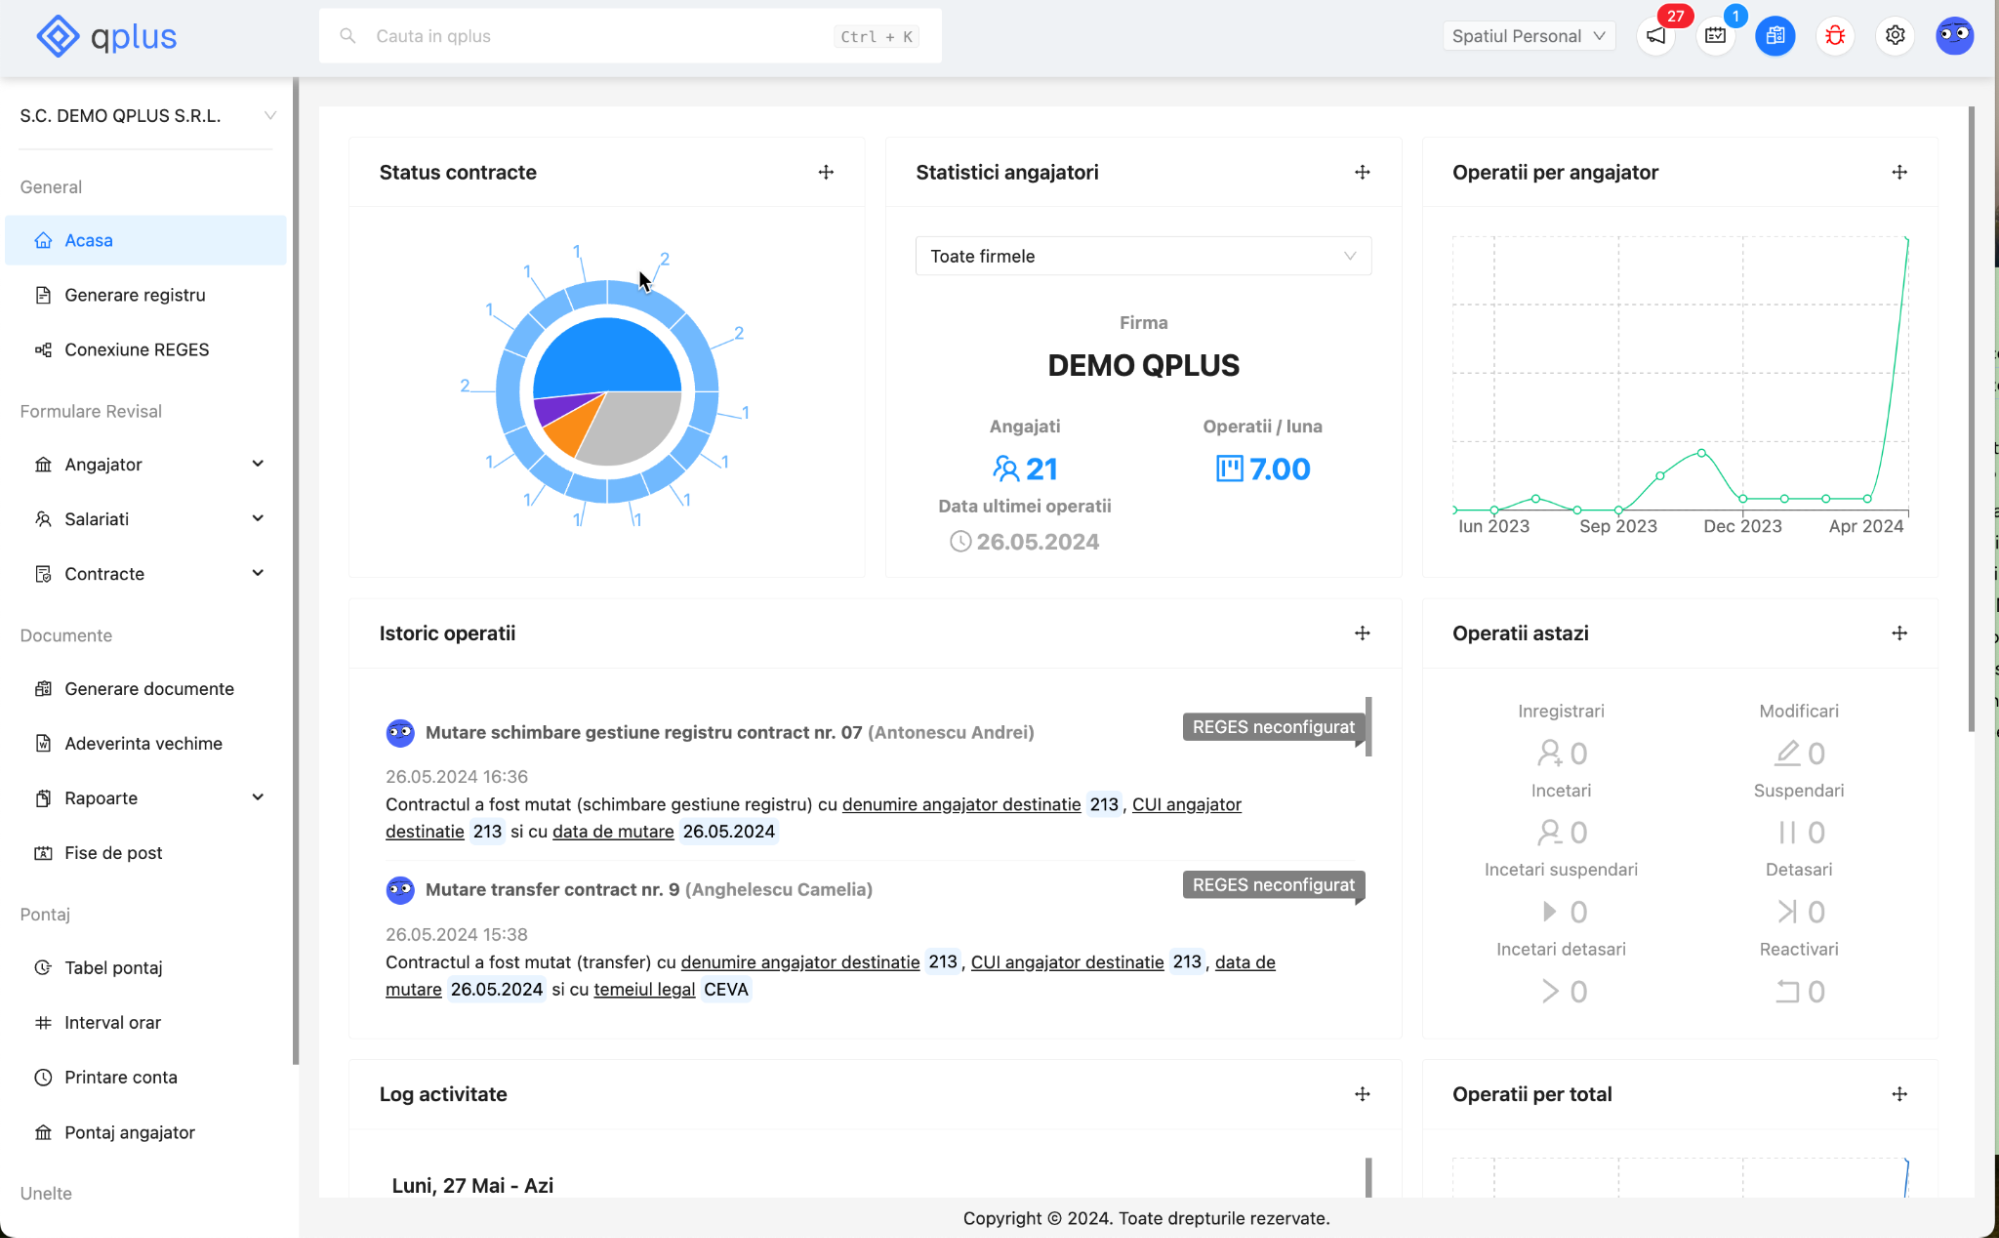Open Adeverinta vechime menu item
Image resolution: width=1999 pixels, height=1238 pixels.
(146, 744)
